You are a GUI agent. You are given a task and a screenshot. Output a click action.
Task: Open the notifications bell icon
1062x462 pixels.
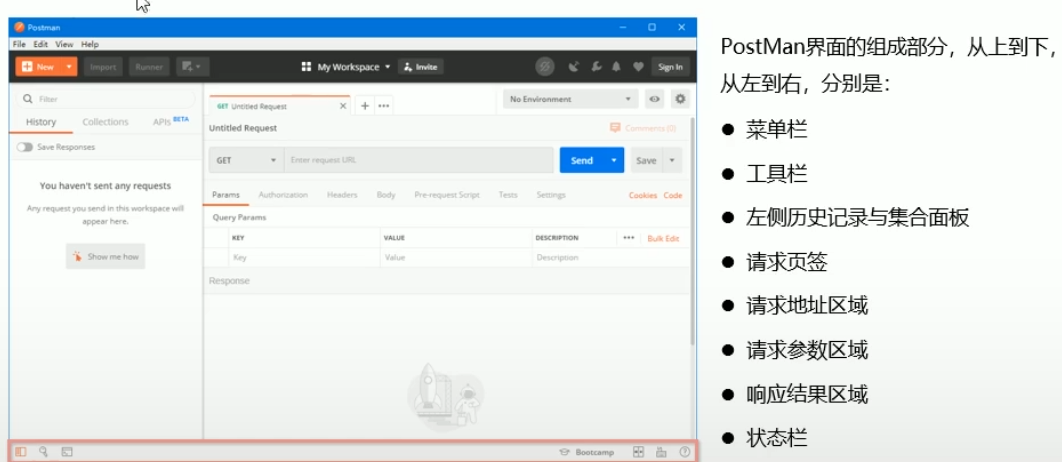(x=616, y=66)
